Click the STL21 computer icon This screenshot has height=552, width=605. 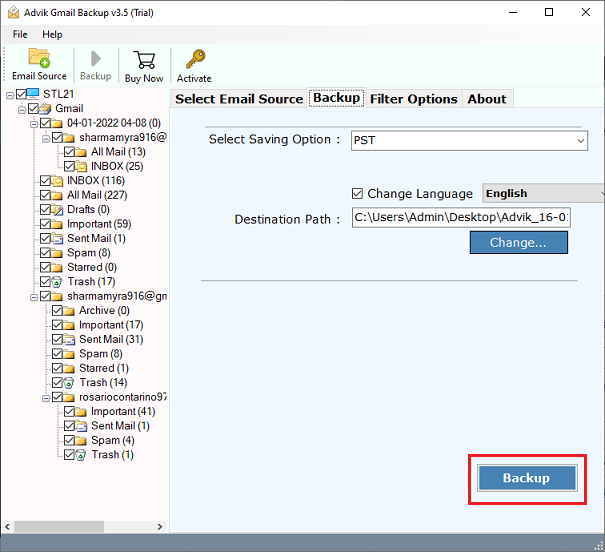pyautogui.click(x=33, y=94)
